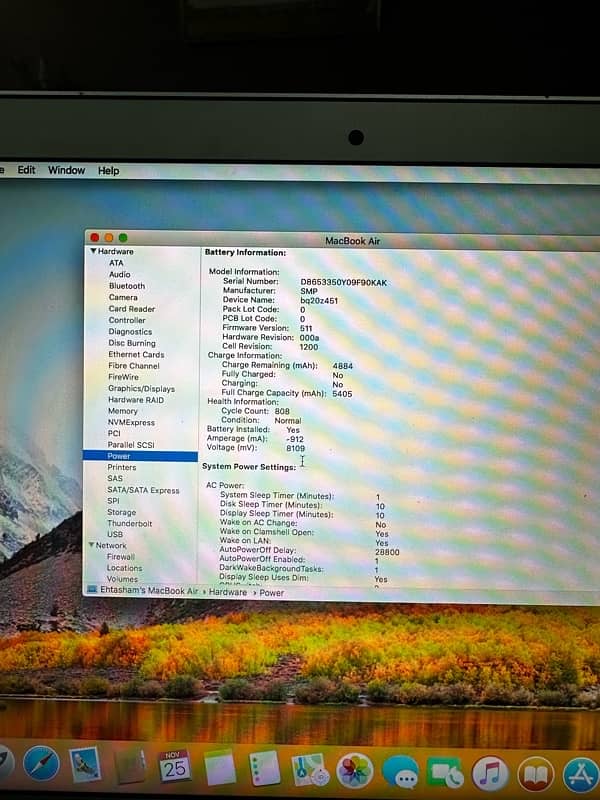The width and height of the screenshot is (600, 800).
Task: Select Memory in the sidebar
Action: (x=123, y=411)
